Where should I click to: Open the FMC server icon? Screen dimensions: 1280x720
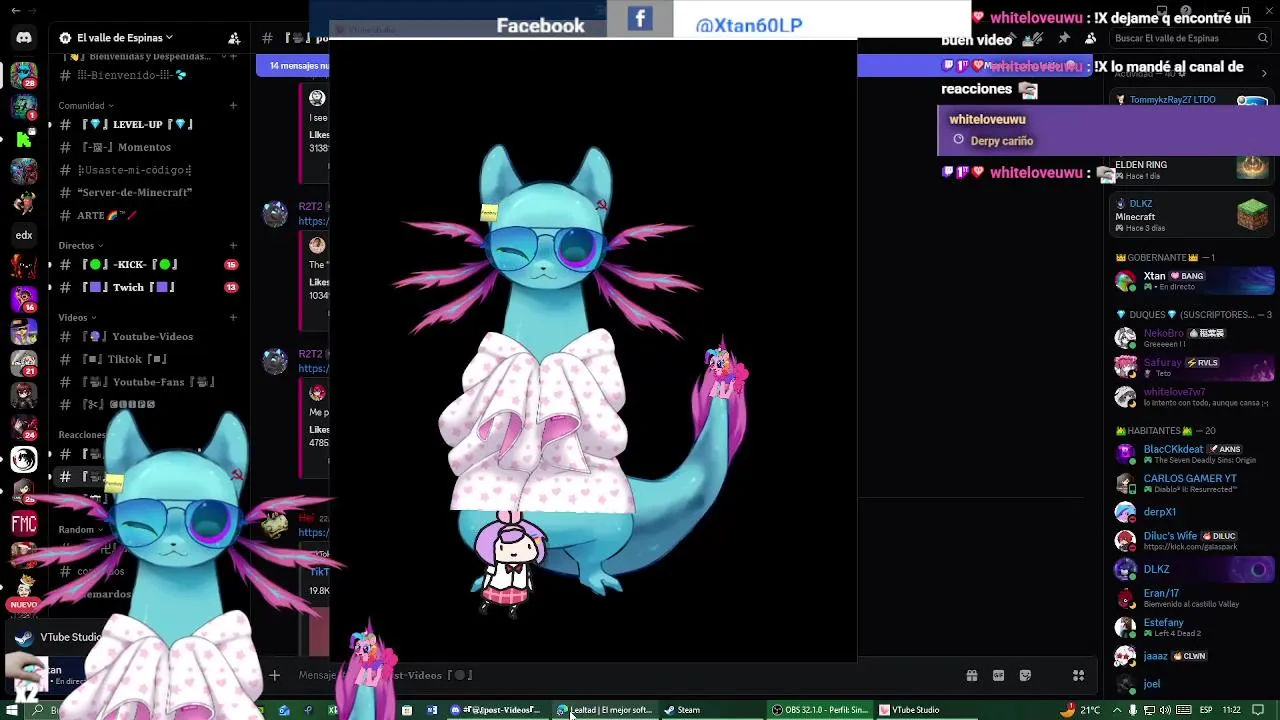click(24, 523)
